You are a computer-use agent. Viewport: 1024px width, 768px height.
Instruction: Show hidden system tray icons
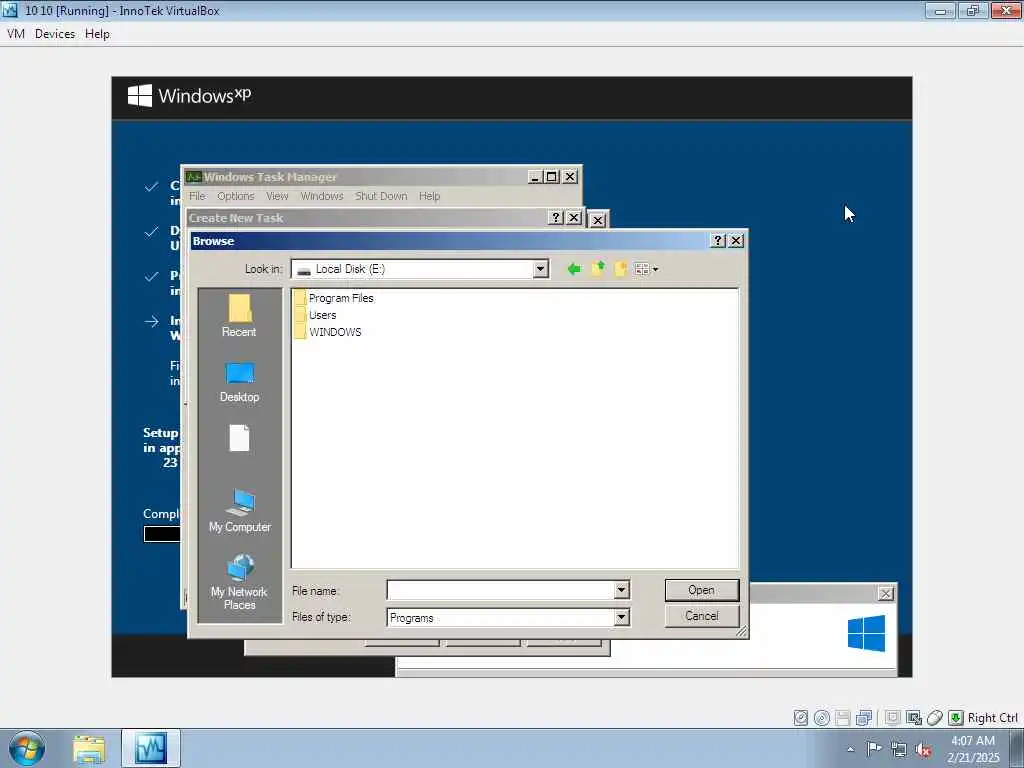850,749
